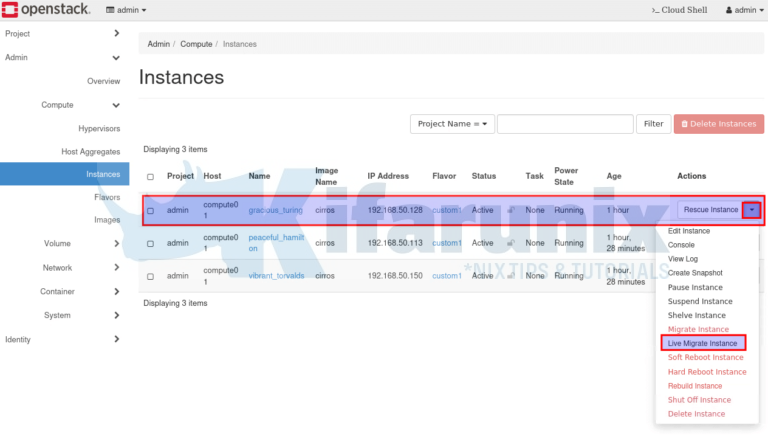This screenshot has width=768, height=439.
Task: Expand the Identity sidebar section
Action: coord(116,339)
